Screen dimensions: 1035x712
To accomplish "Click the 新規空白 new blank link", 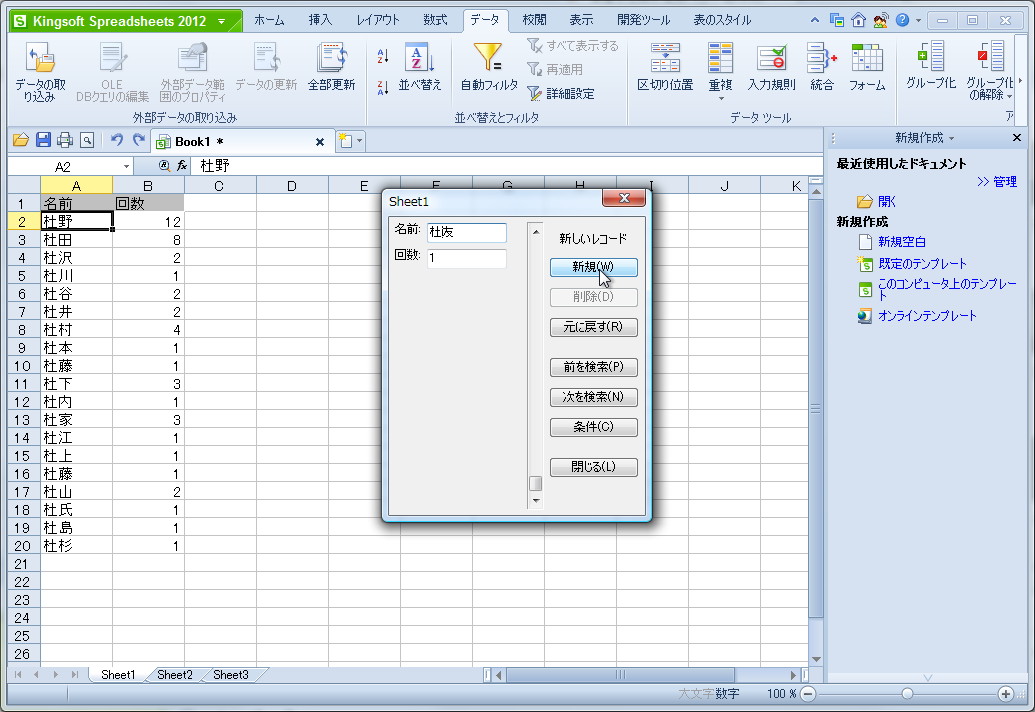I will [x=902, y=242].
